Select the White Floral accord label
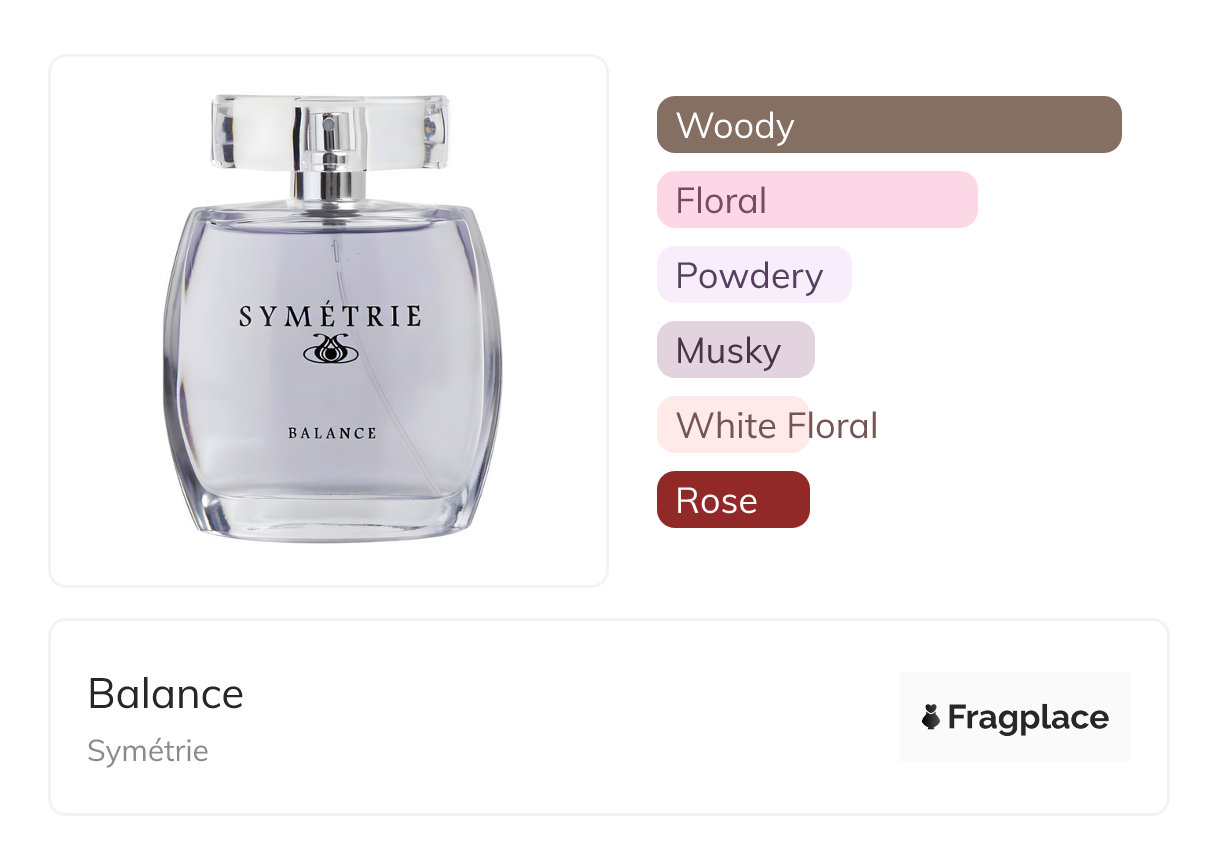The image size is (1218, 864). [776, 425]
